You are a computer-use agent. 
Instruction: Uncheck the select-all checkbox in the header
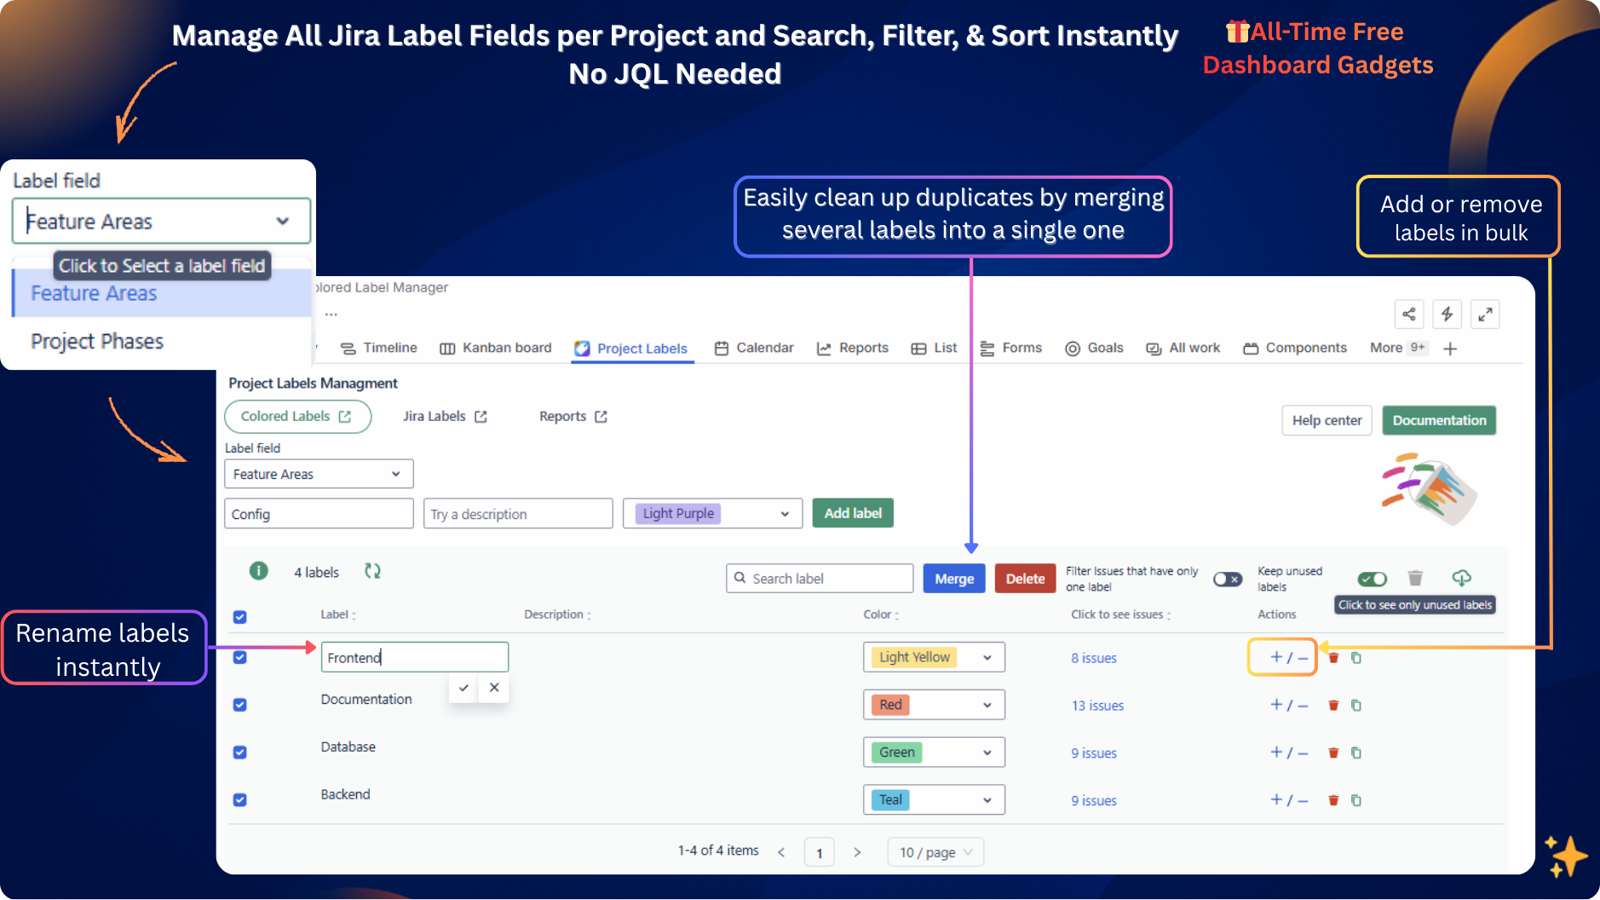click(x=239, y=617)
